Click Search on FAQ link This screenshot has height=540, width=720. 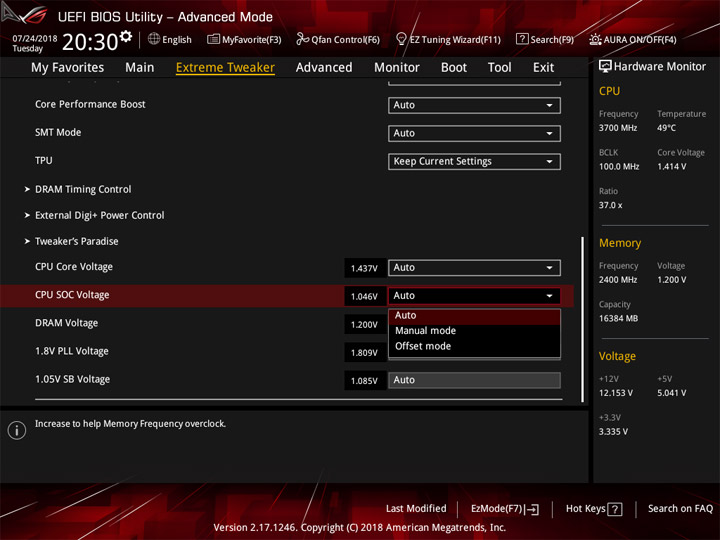(x=680, y=508)
